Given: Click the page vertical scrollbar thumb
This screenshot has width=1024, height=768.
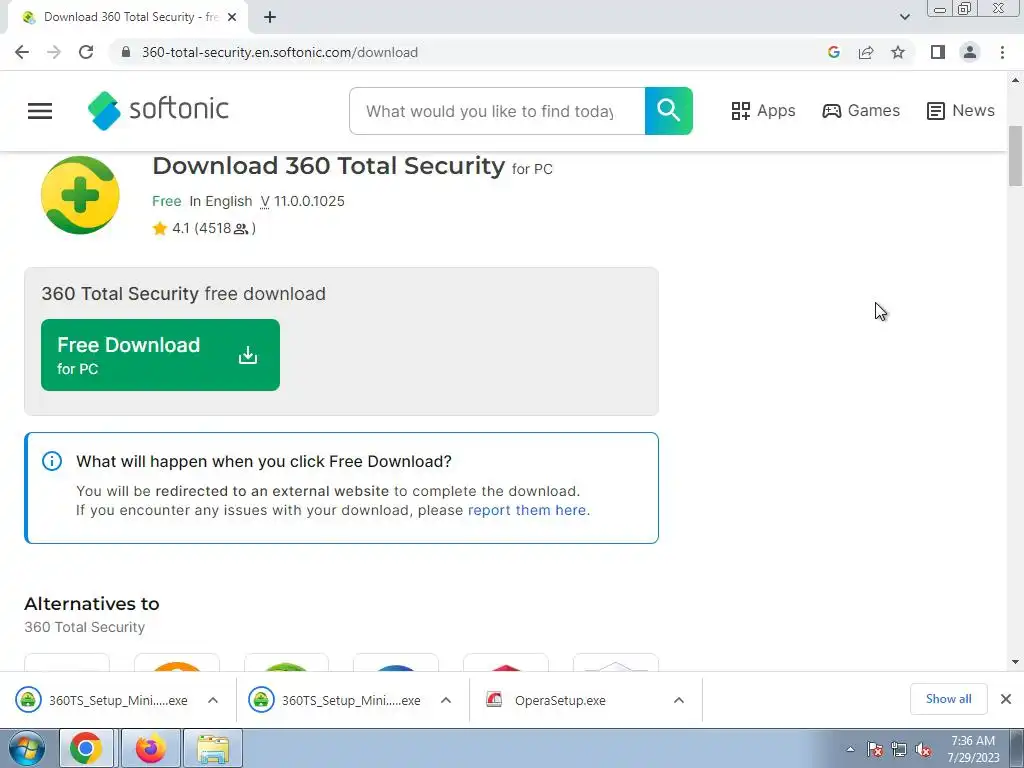Looking at the screenshot, I should tap(1015, 156).
